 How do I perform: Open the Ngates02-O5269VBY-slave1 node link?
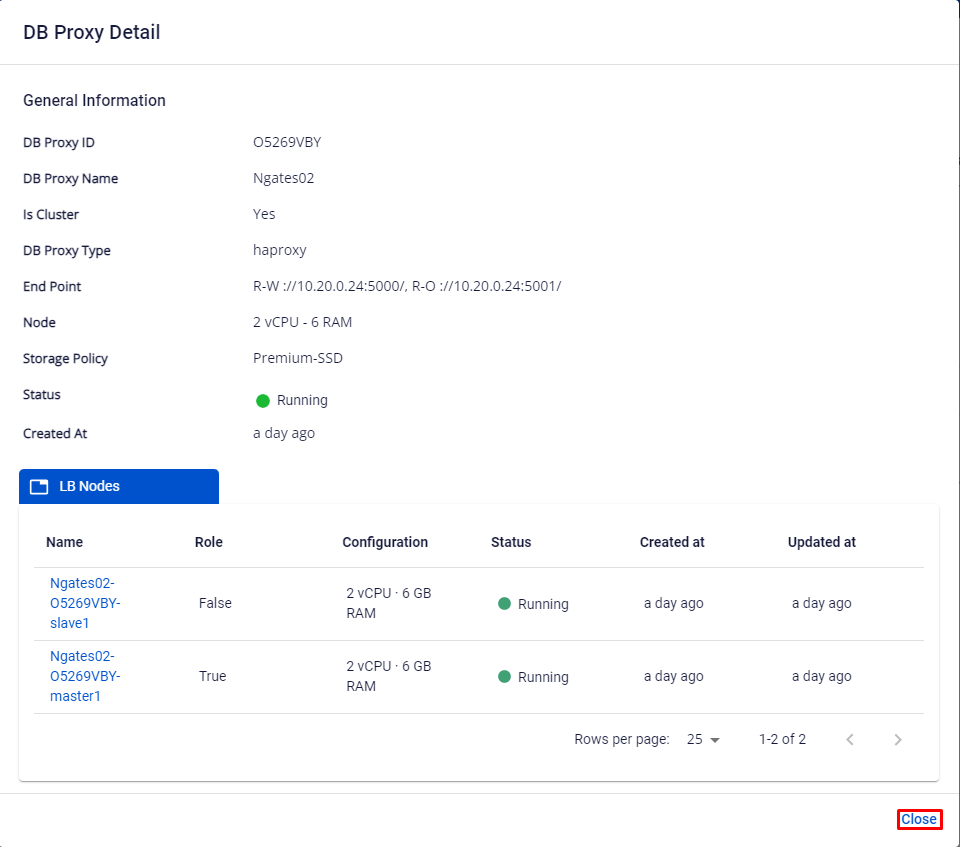click(85, 603)
